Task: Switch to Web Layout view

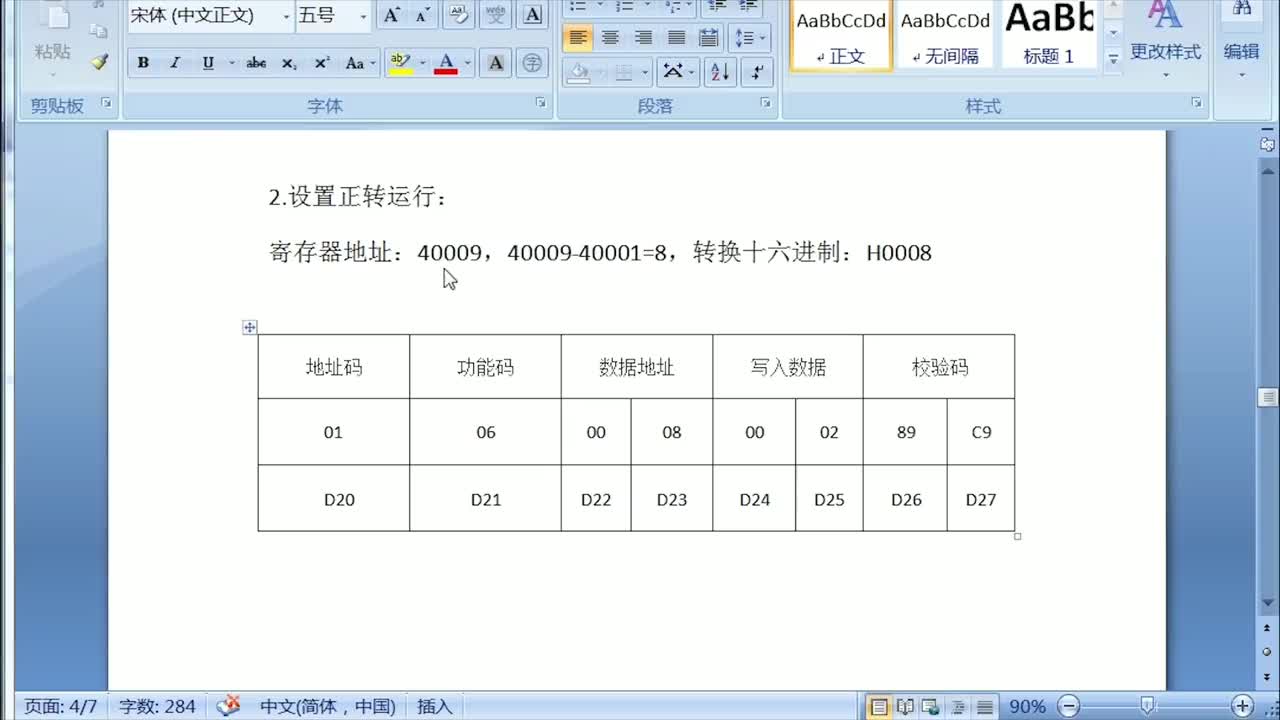Action: 931,706
